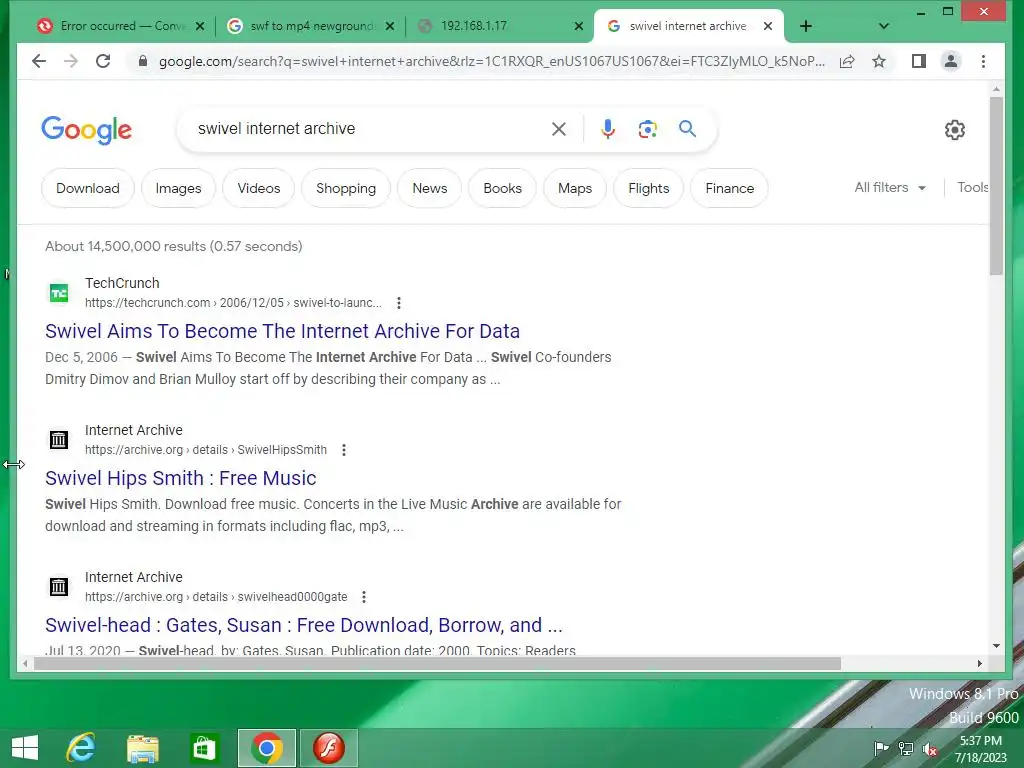Filter results by Images
Viewport: 1024px width, 768px height.
pyautogui.click(x=178, y=188)
